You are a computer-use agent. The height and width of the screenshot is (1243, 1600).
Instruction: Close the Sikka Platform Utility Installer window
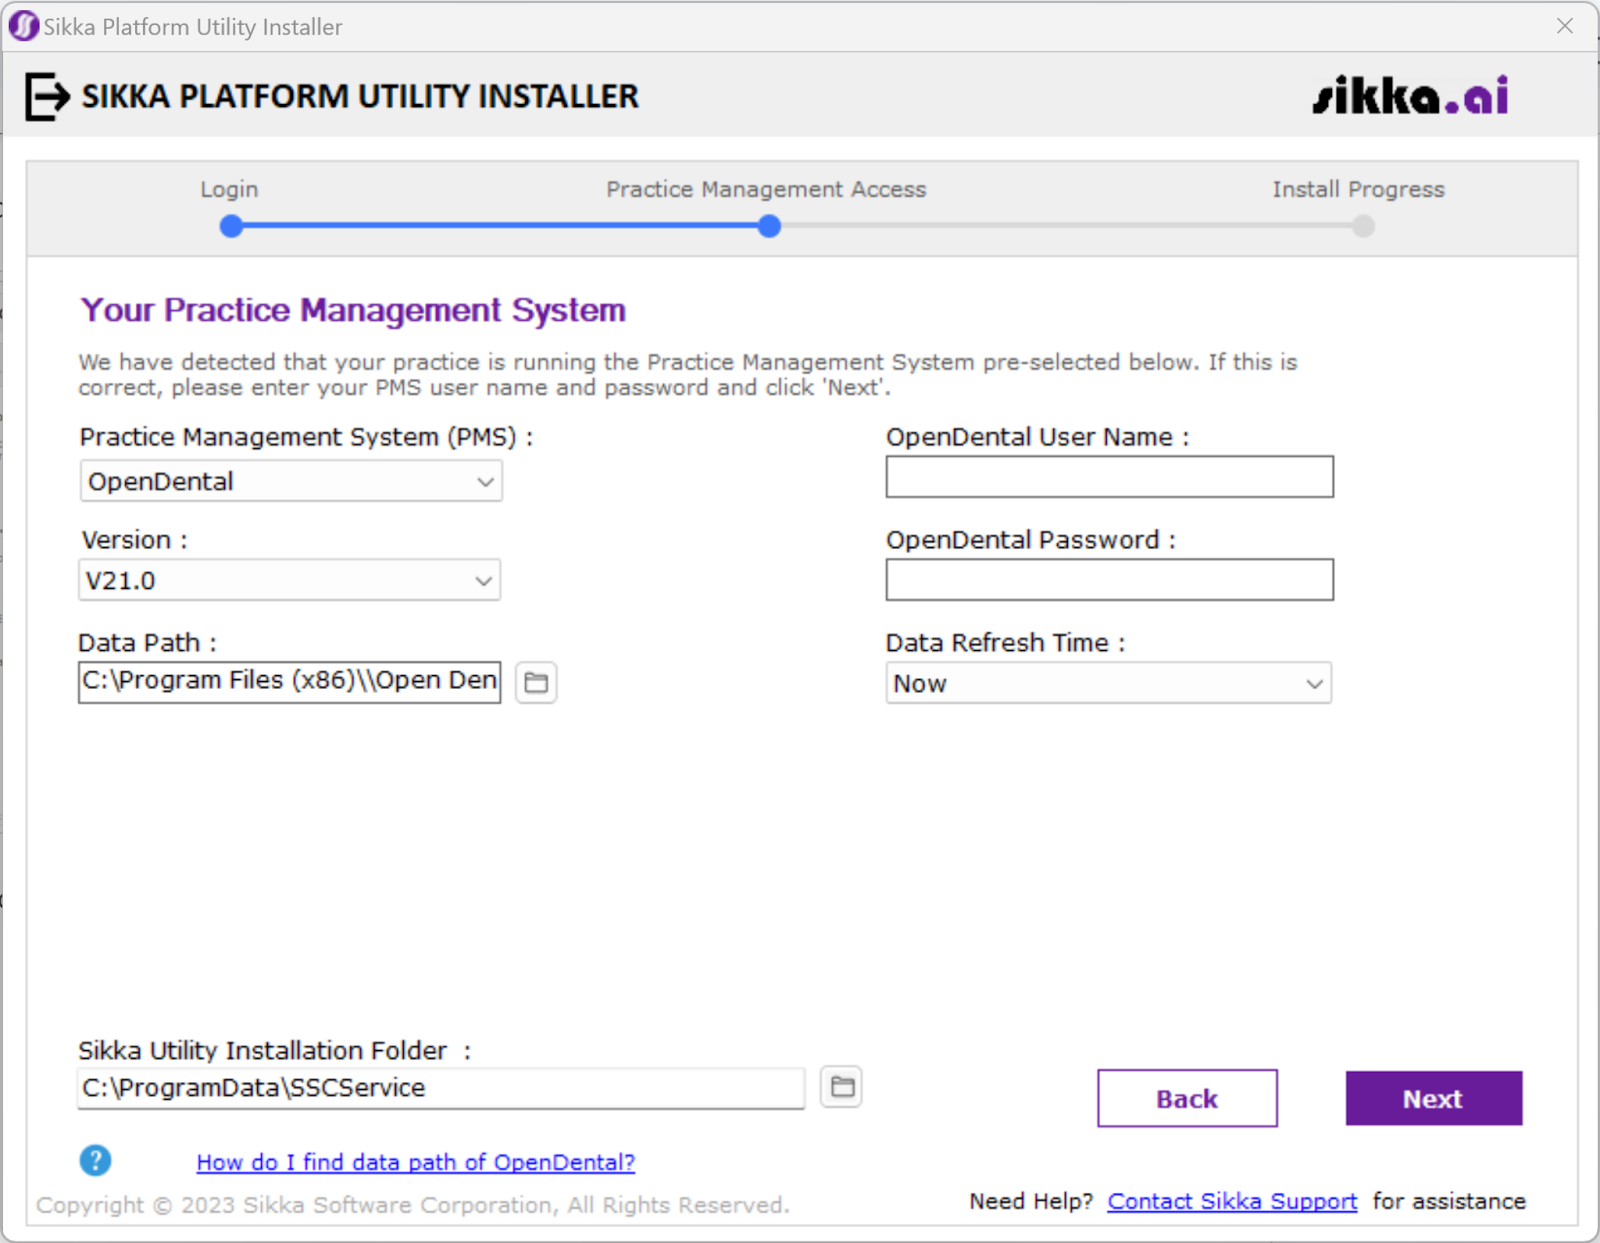[1565, 26]
